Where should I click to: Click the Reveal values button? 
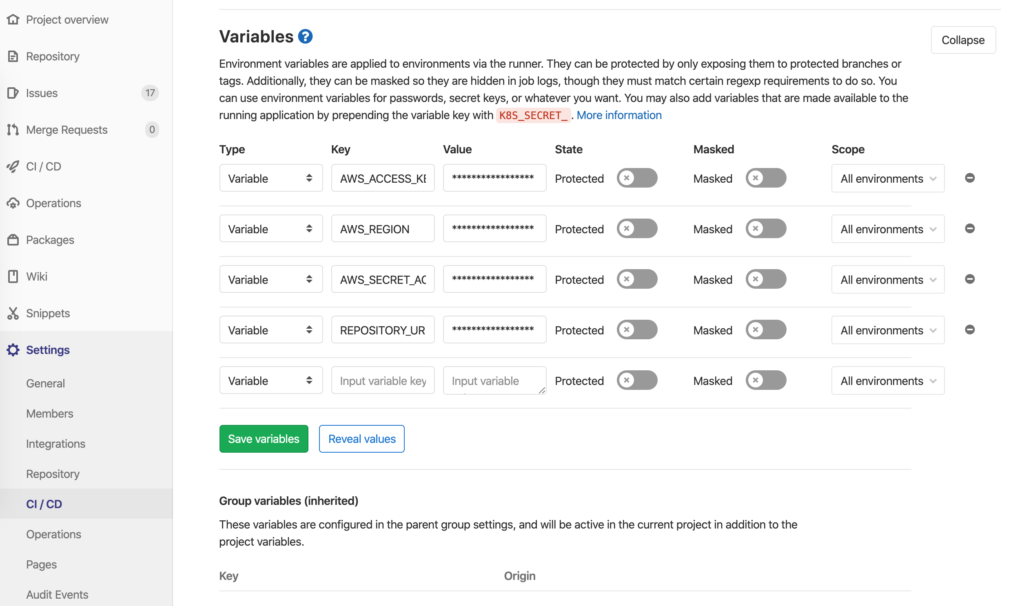click(x=362, y=439)
